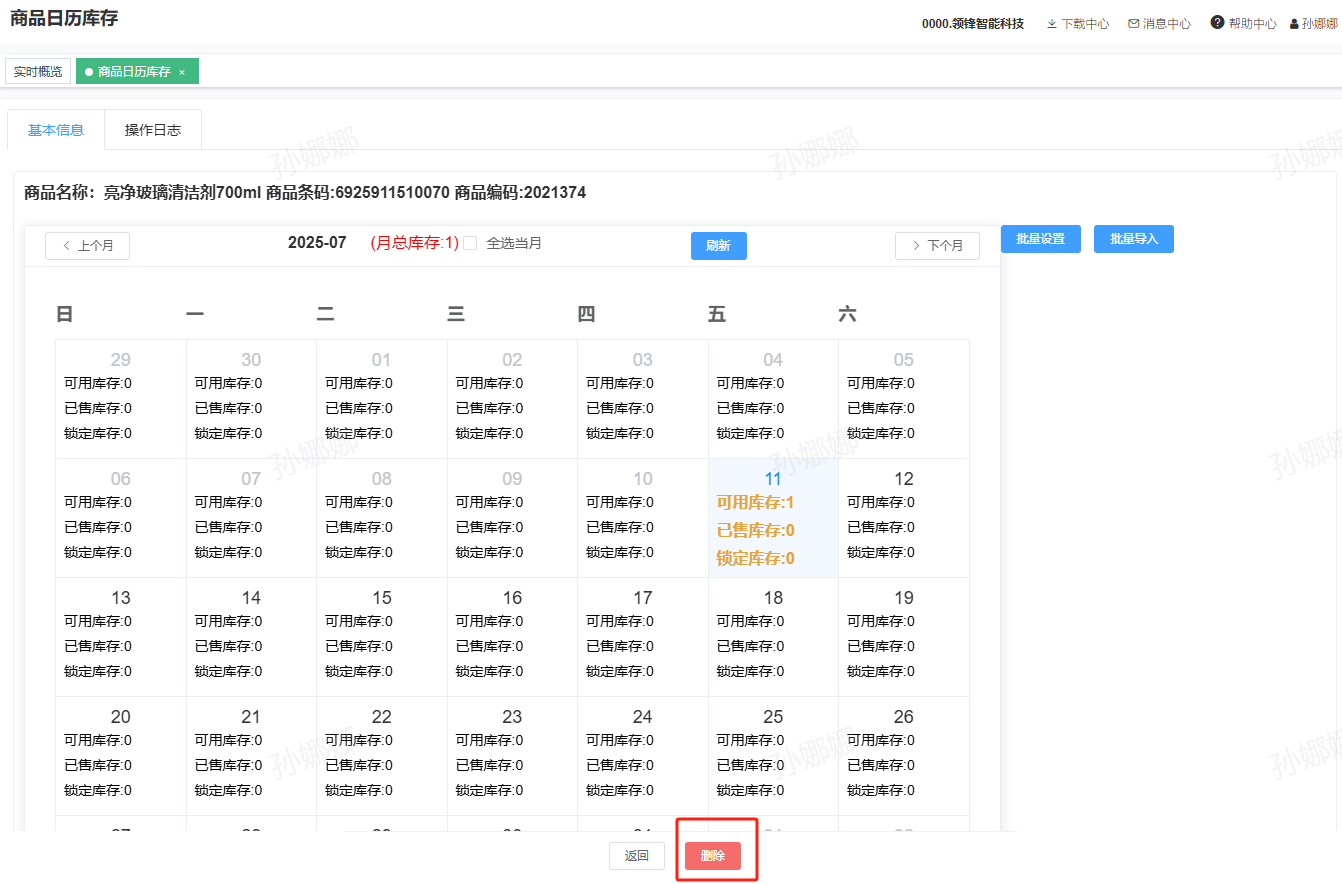Click the 批量导入 button
The width and height of the screenshot is (1342, 884).
pyautogui.click(x=1133, y=239)
